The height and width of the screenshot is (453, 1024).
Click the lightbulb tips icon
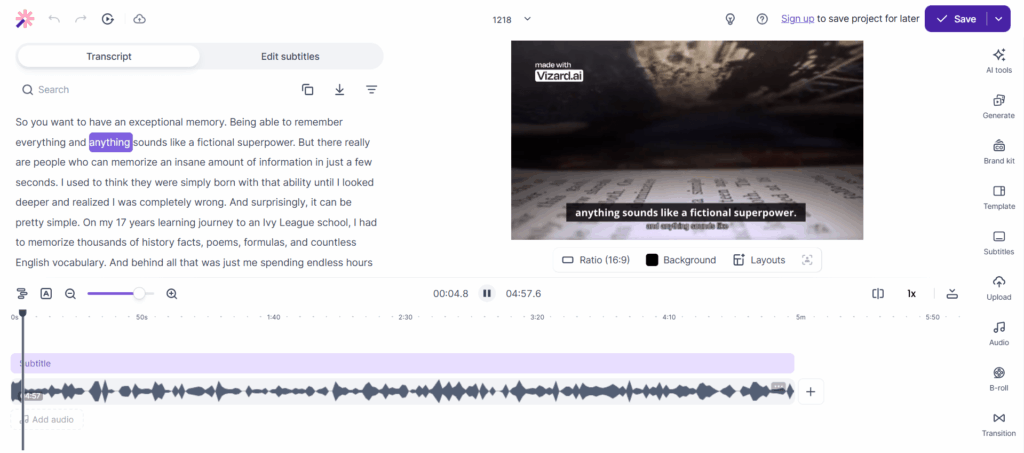[731, 19]
